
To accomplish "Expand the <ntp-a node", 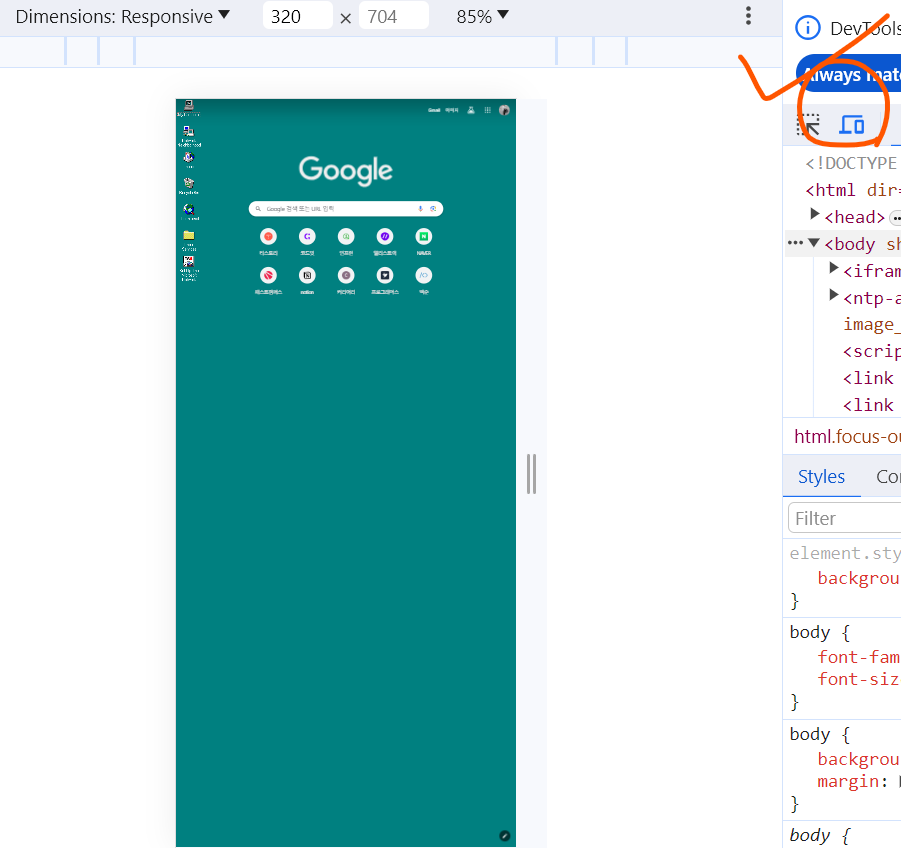I will (x=834, y=295).
